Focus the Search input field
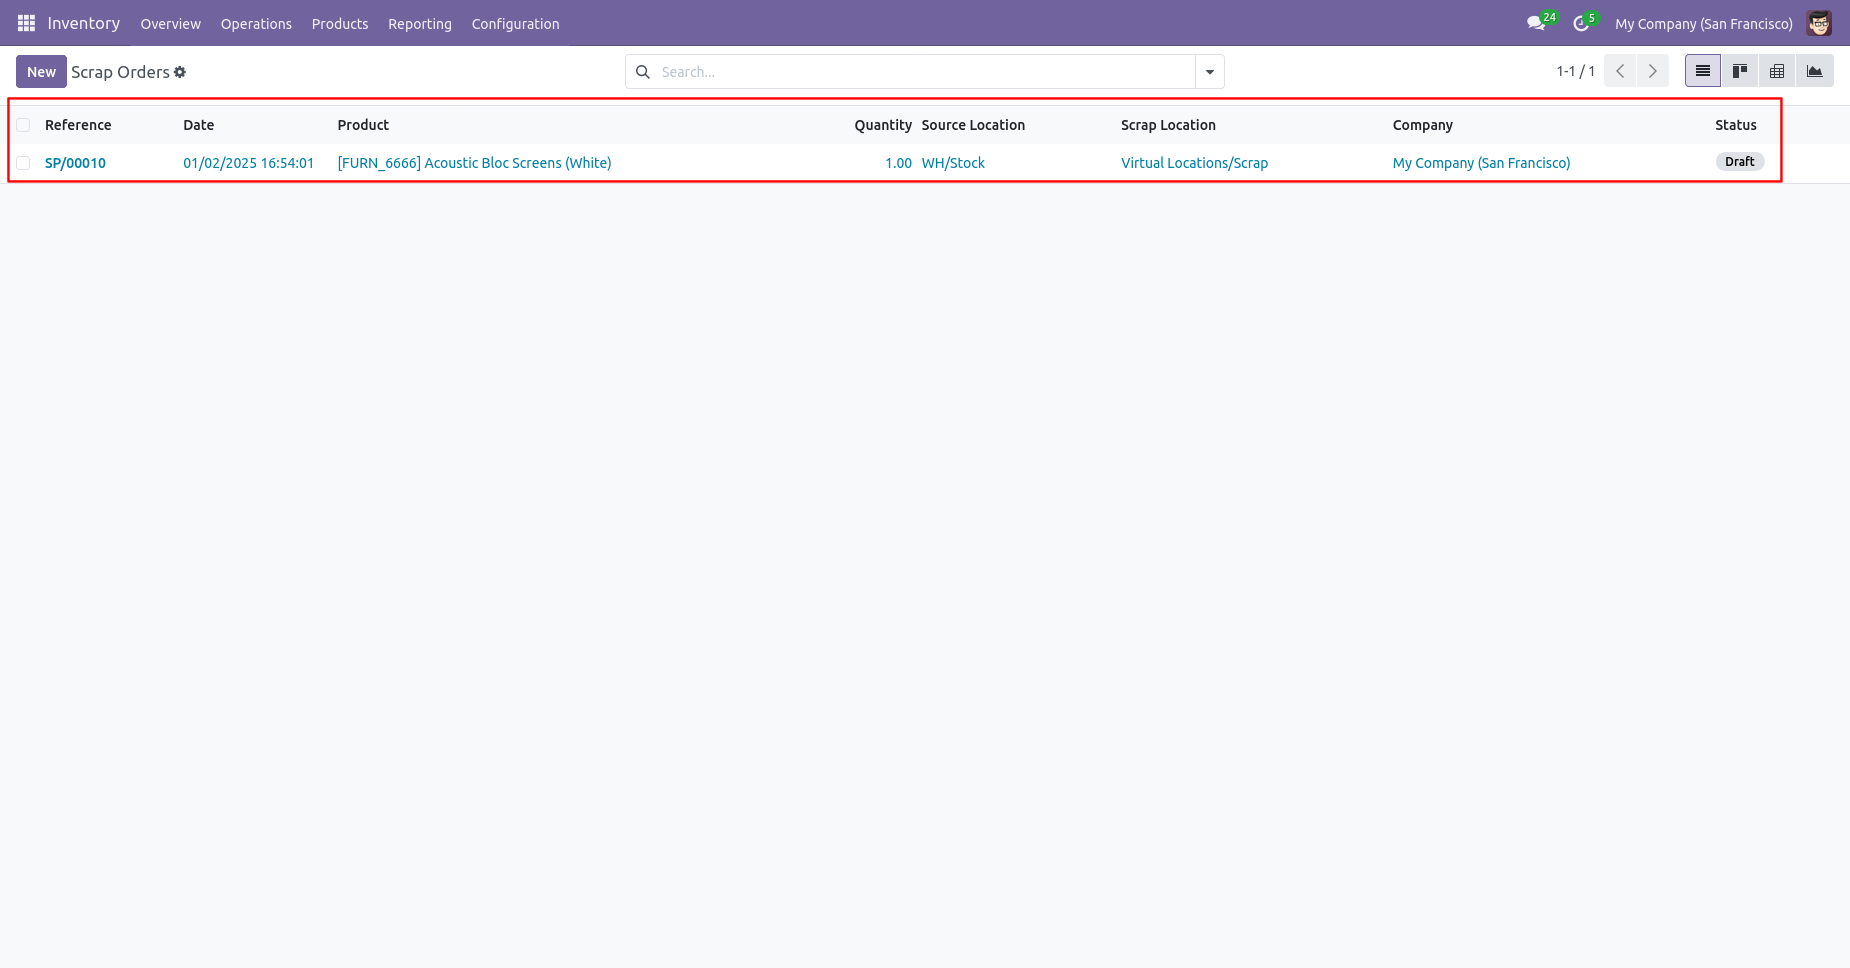The height and width of the screenshot is (968, 1850). coord(925,72)
